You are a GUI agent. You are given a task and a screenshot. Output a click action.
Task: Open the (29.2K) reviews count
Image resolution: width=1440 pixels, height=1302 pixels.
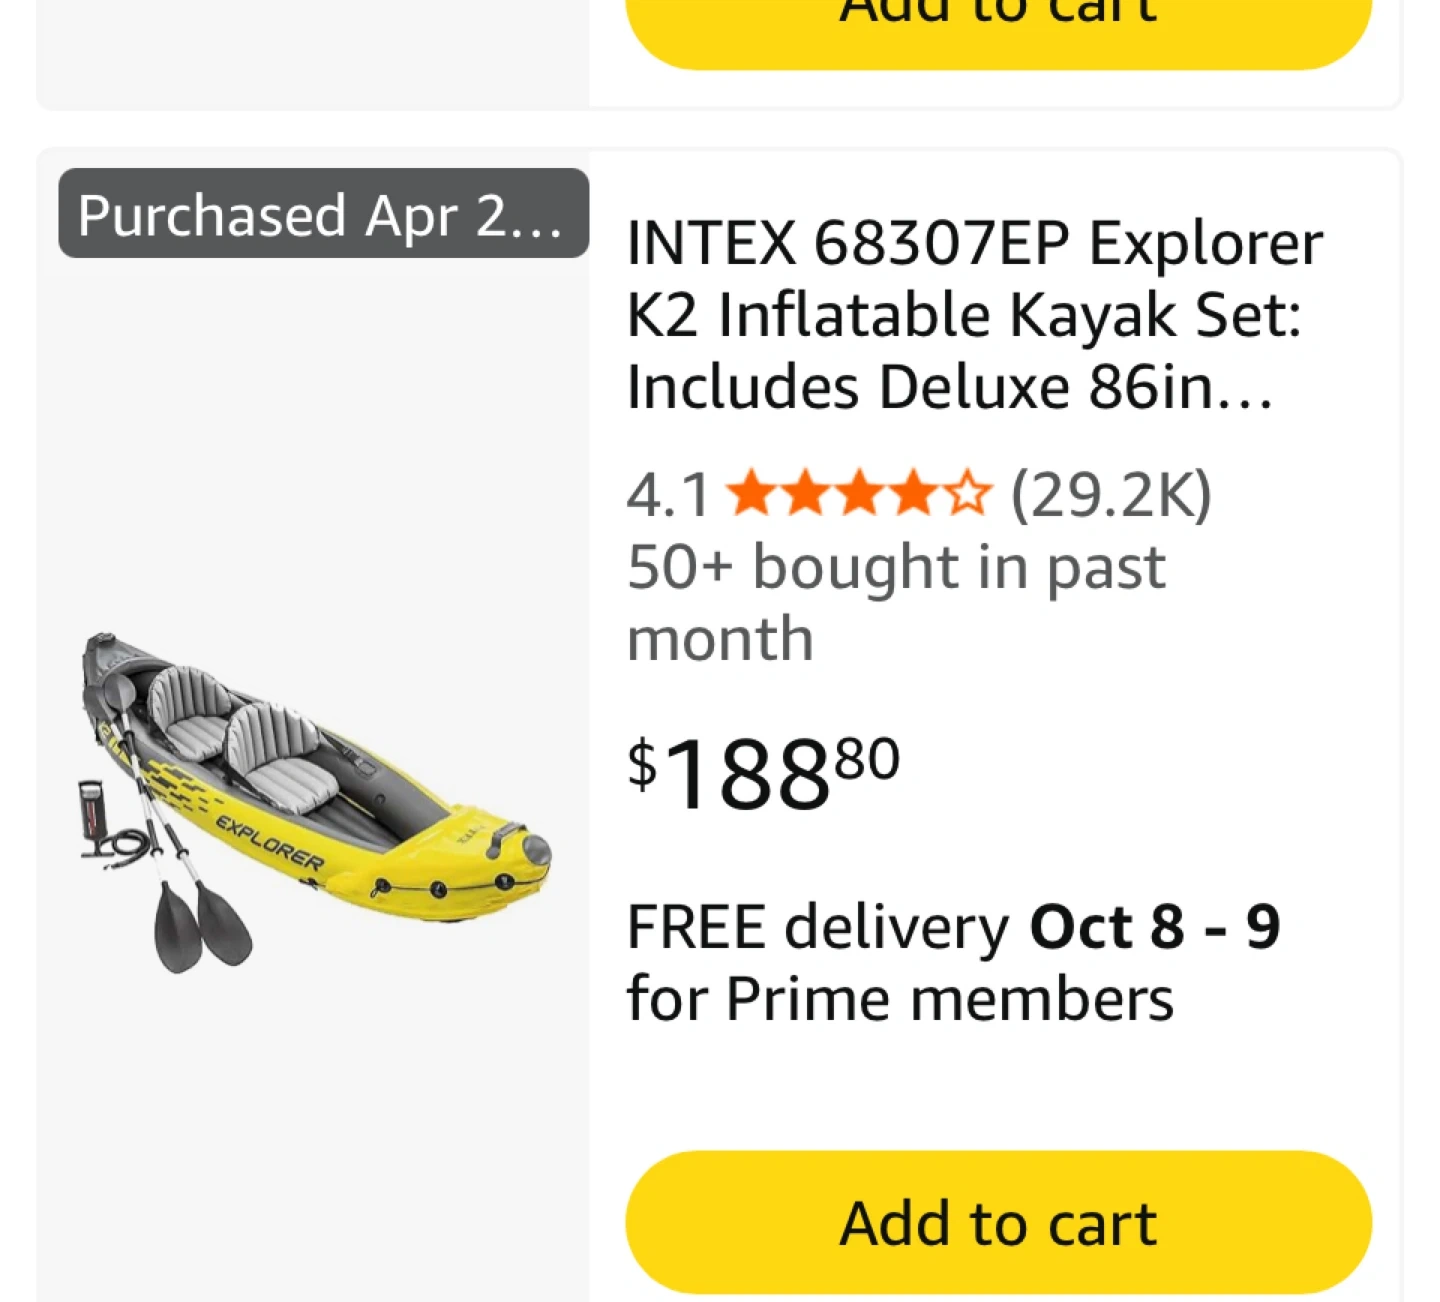coord(1110,494)
